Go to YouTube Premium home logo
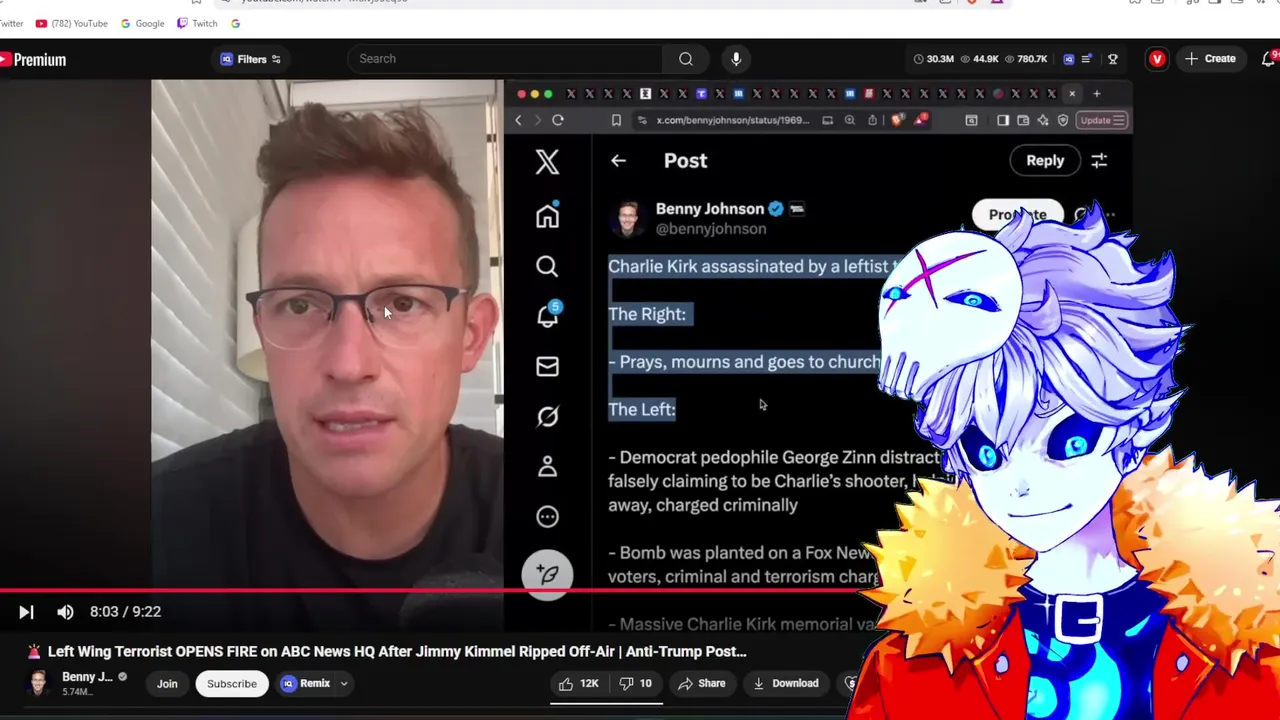The height and width of the screenshot is (720, 1280). (33, 60)
